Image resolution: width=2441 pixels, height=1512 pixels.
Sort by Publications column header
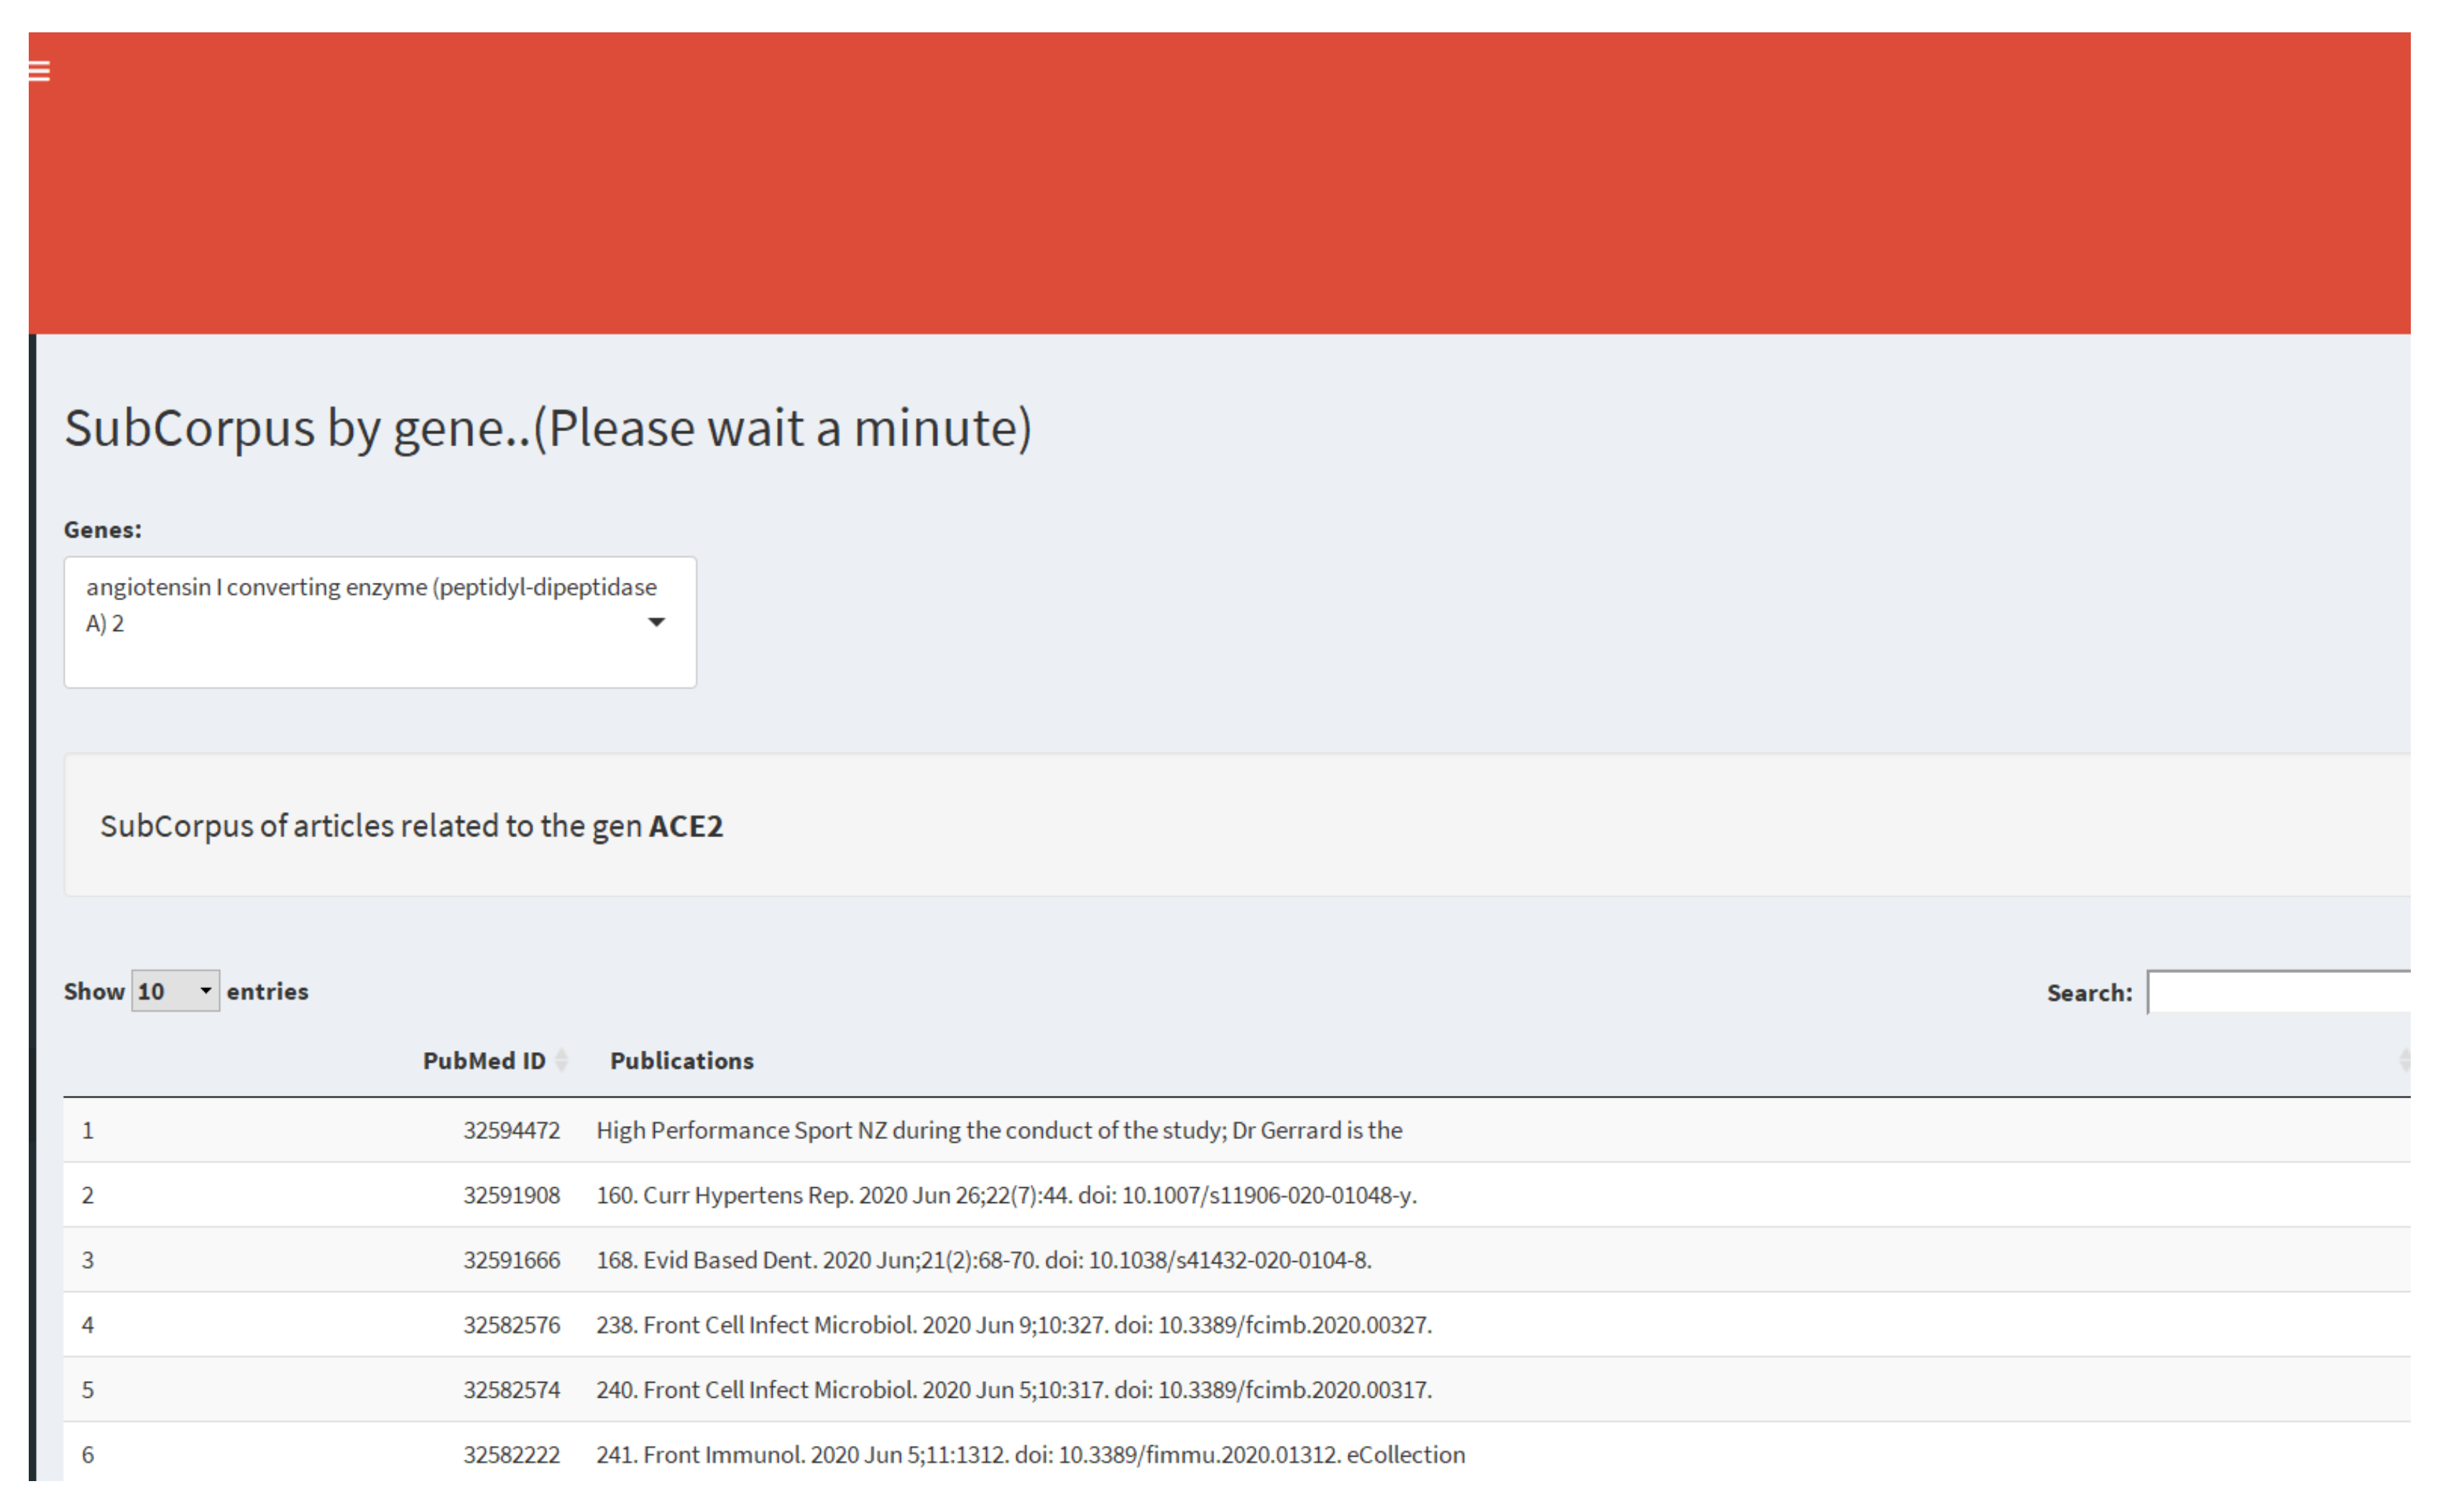(682, 1060)
